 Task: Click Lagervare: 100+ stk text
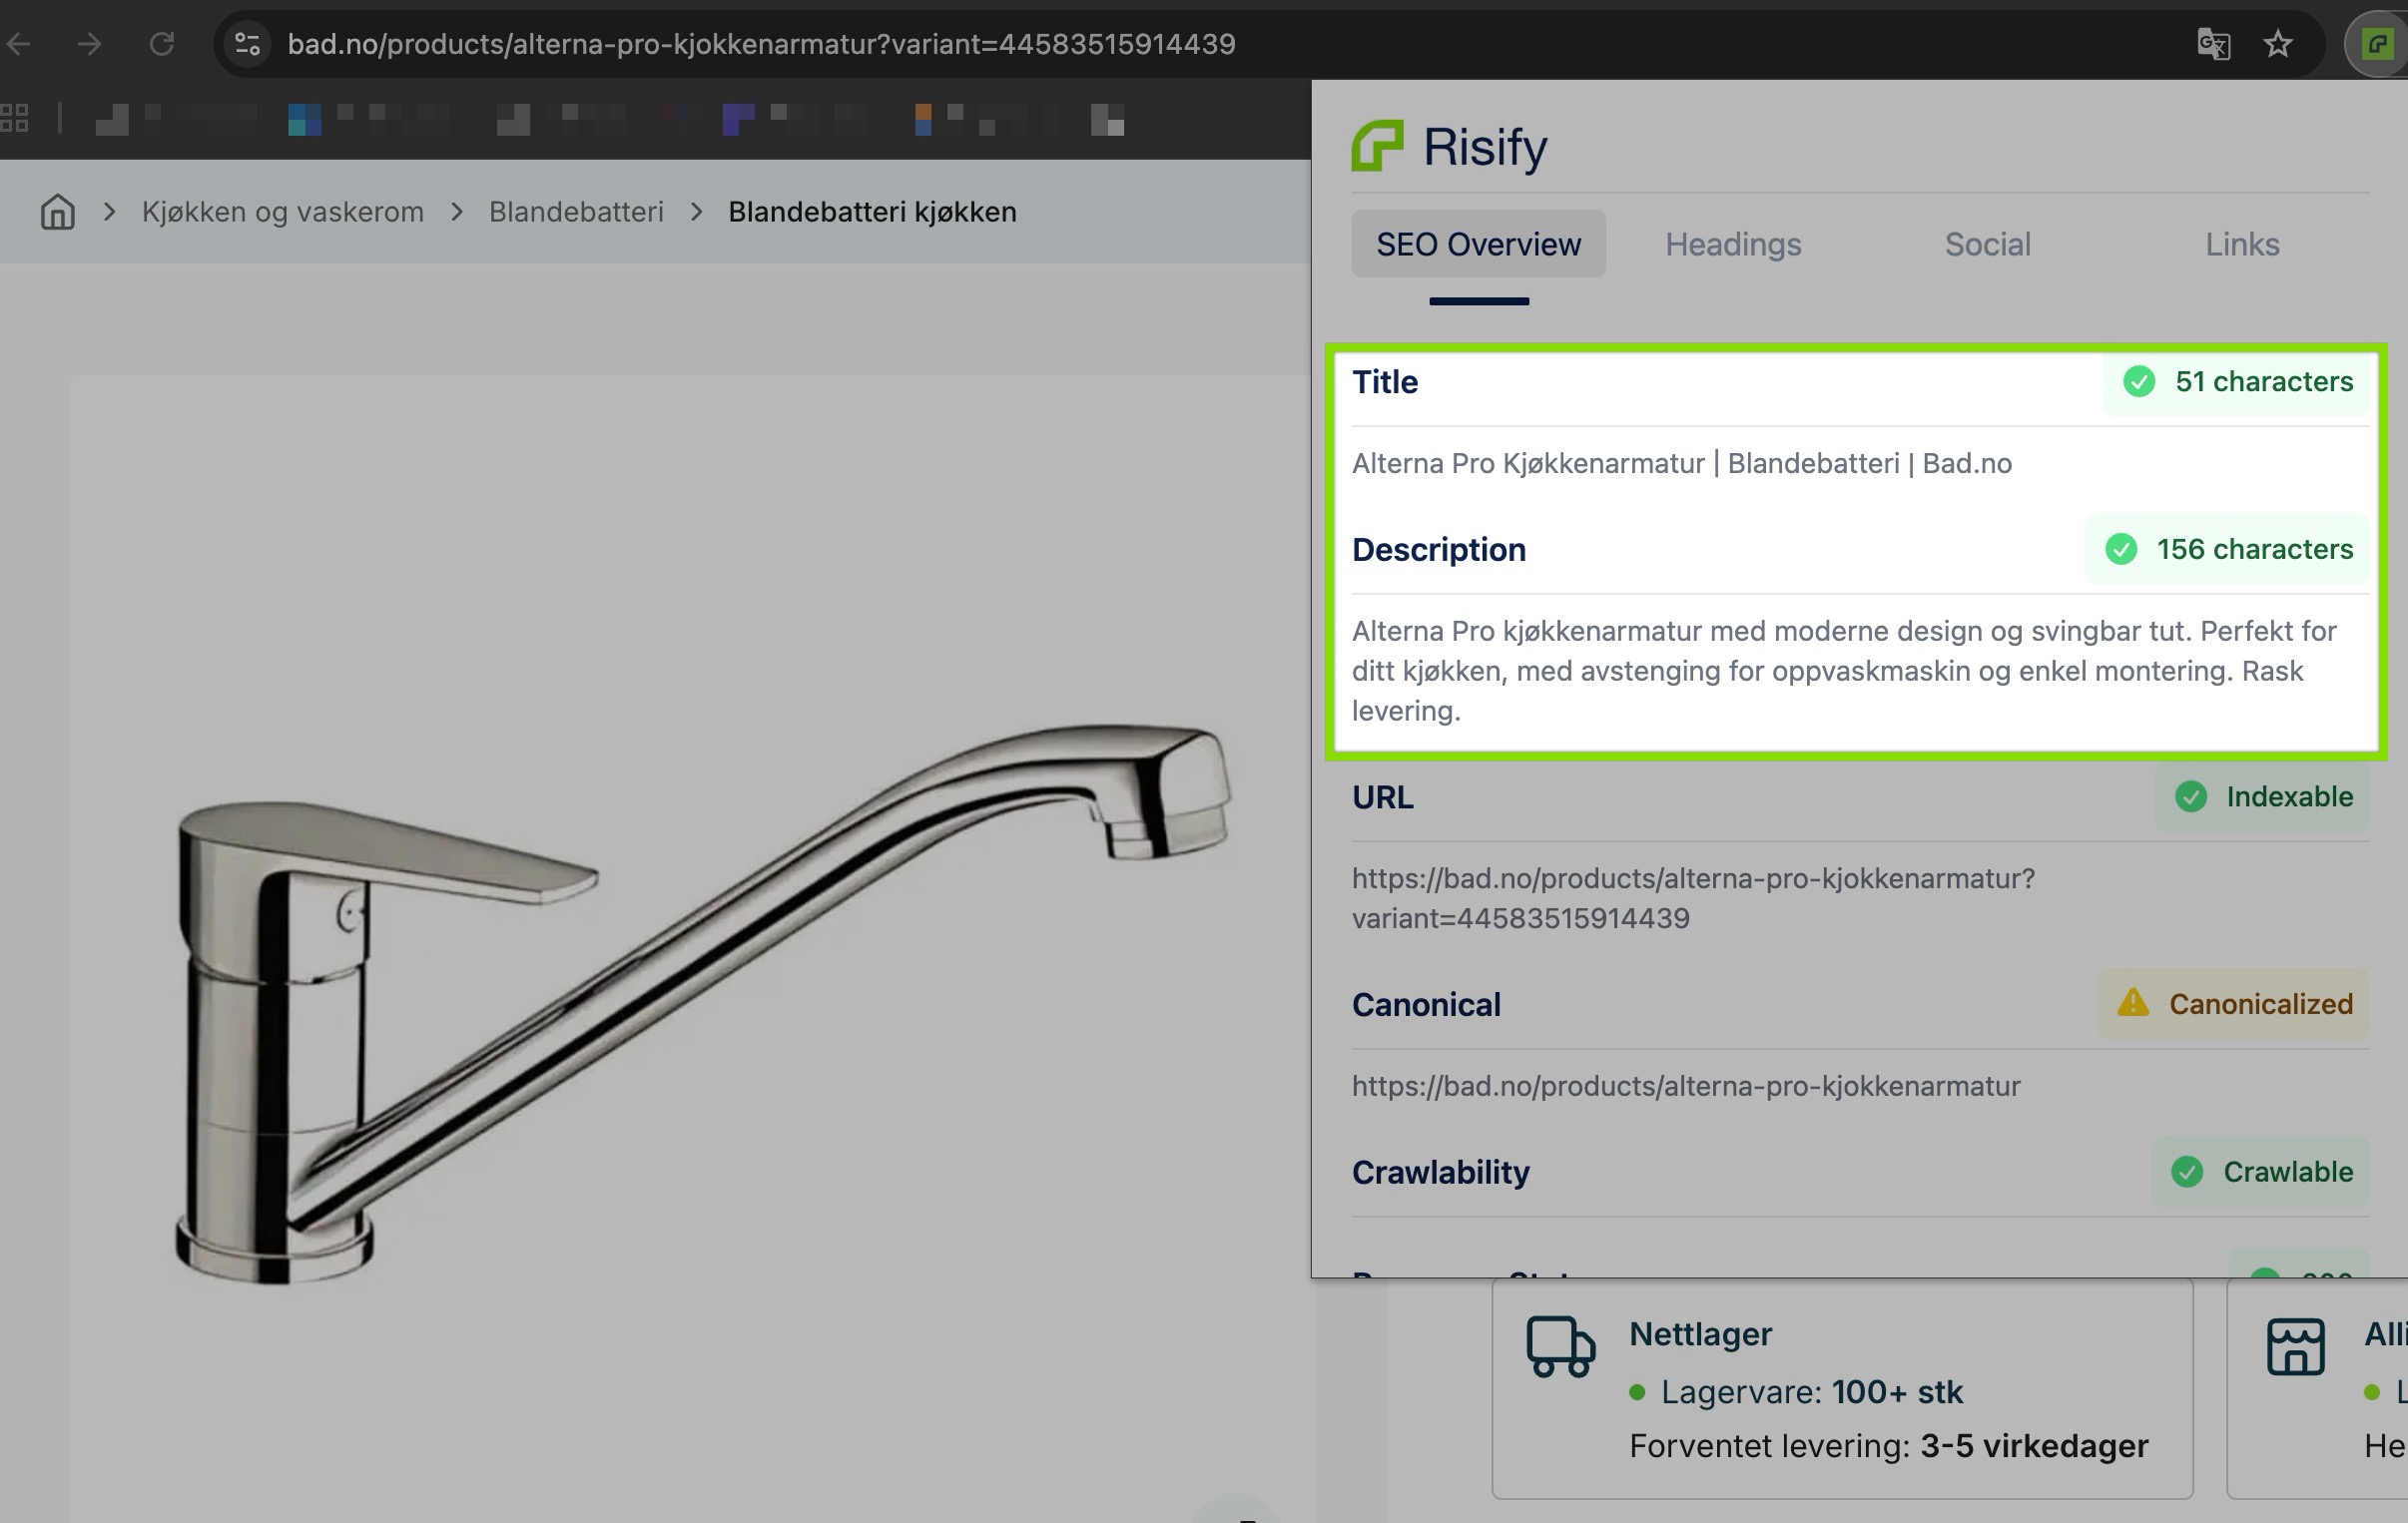[1811, 1392]
